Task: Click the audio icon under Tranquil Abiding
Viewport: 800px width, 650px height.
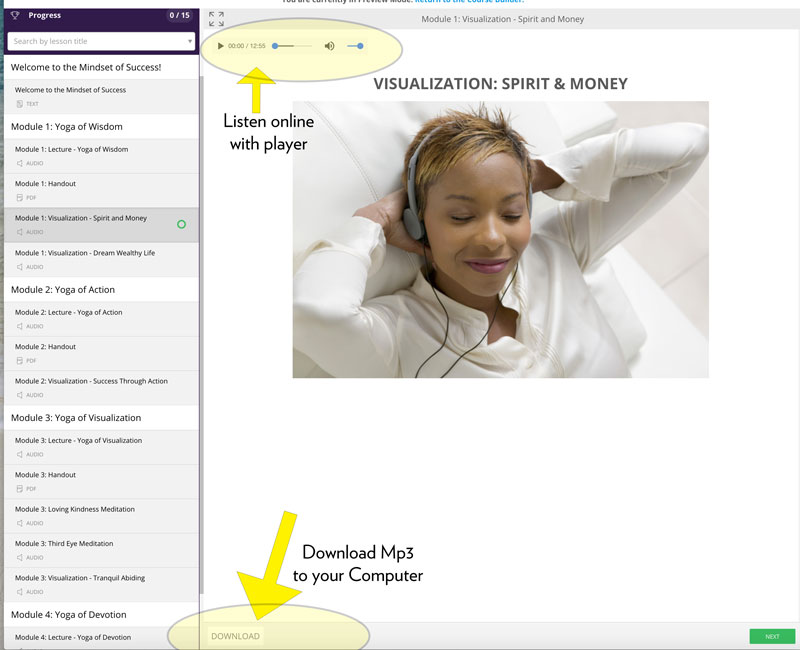Action: 20,592
